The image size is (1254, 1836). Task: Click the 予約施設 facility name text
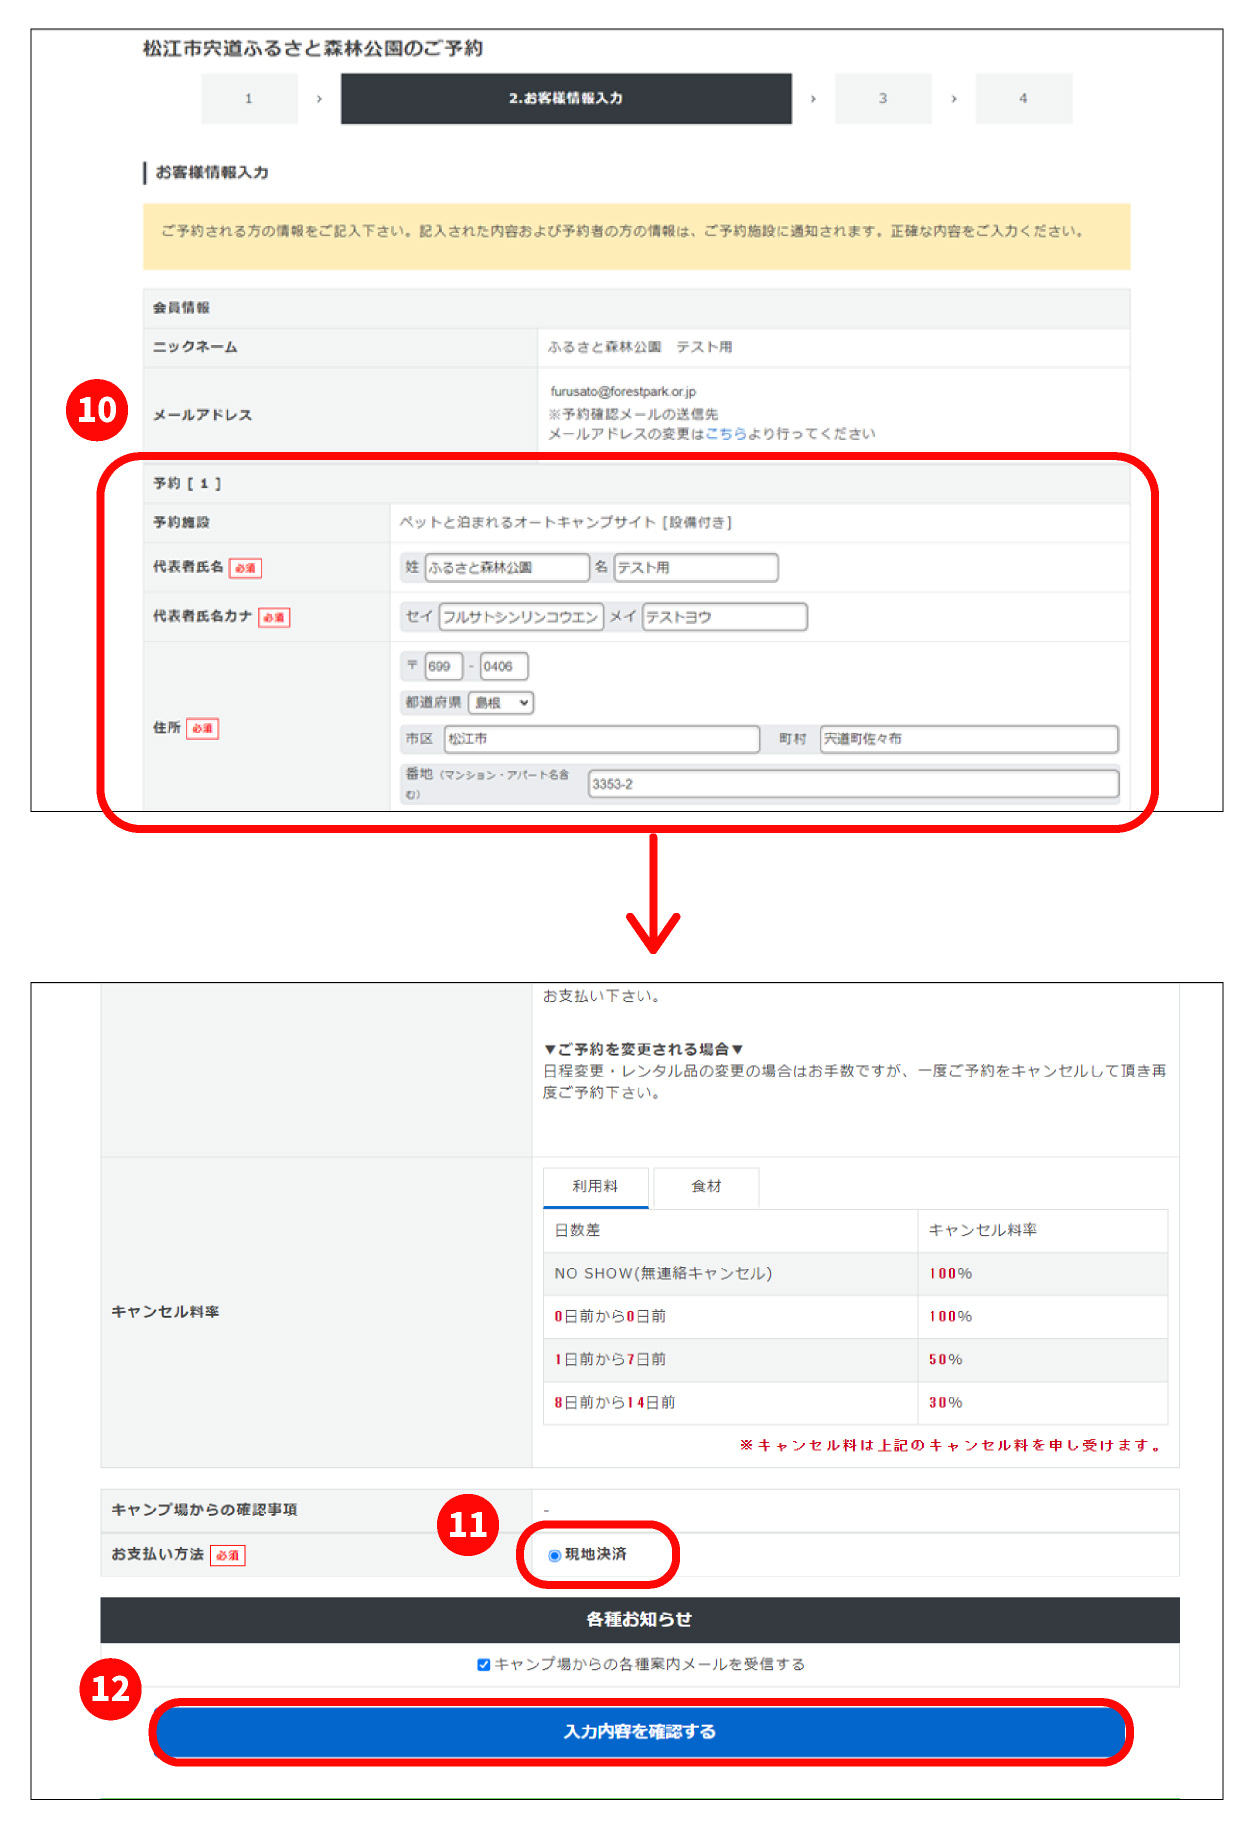566,522
